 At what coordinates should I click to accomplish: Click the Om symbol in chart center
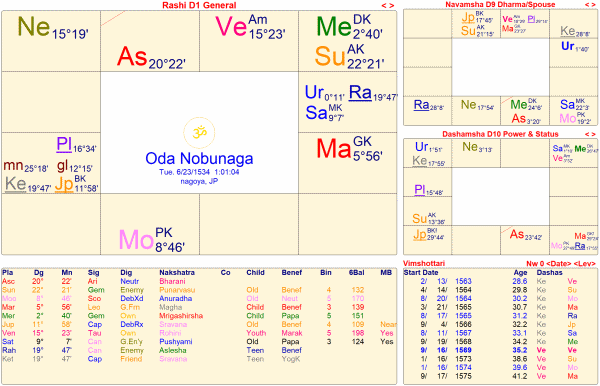coord(199,133)
